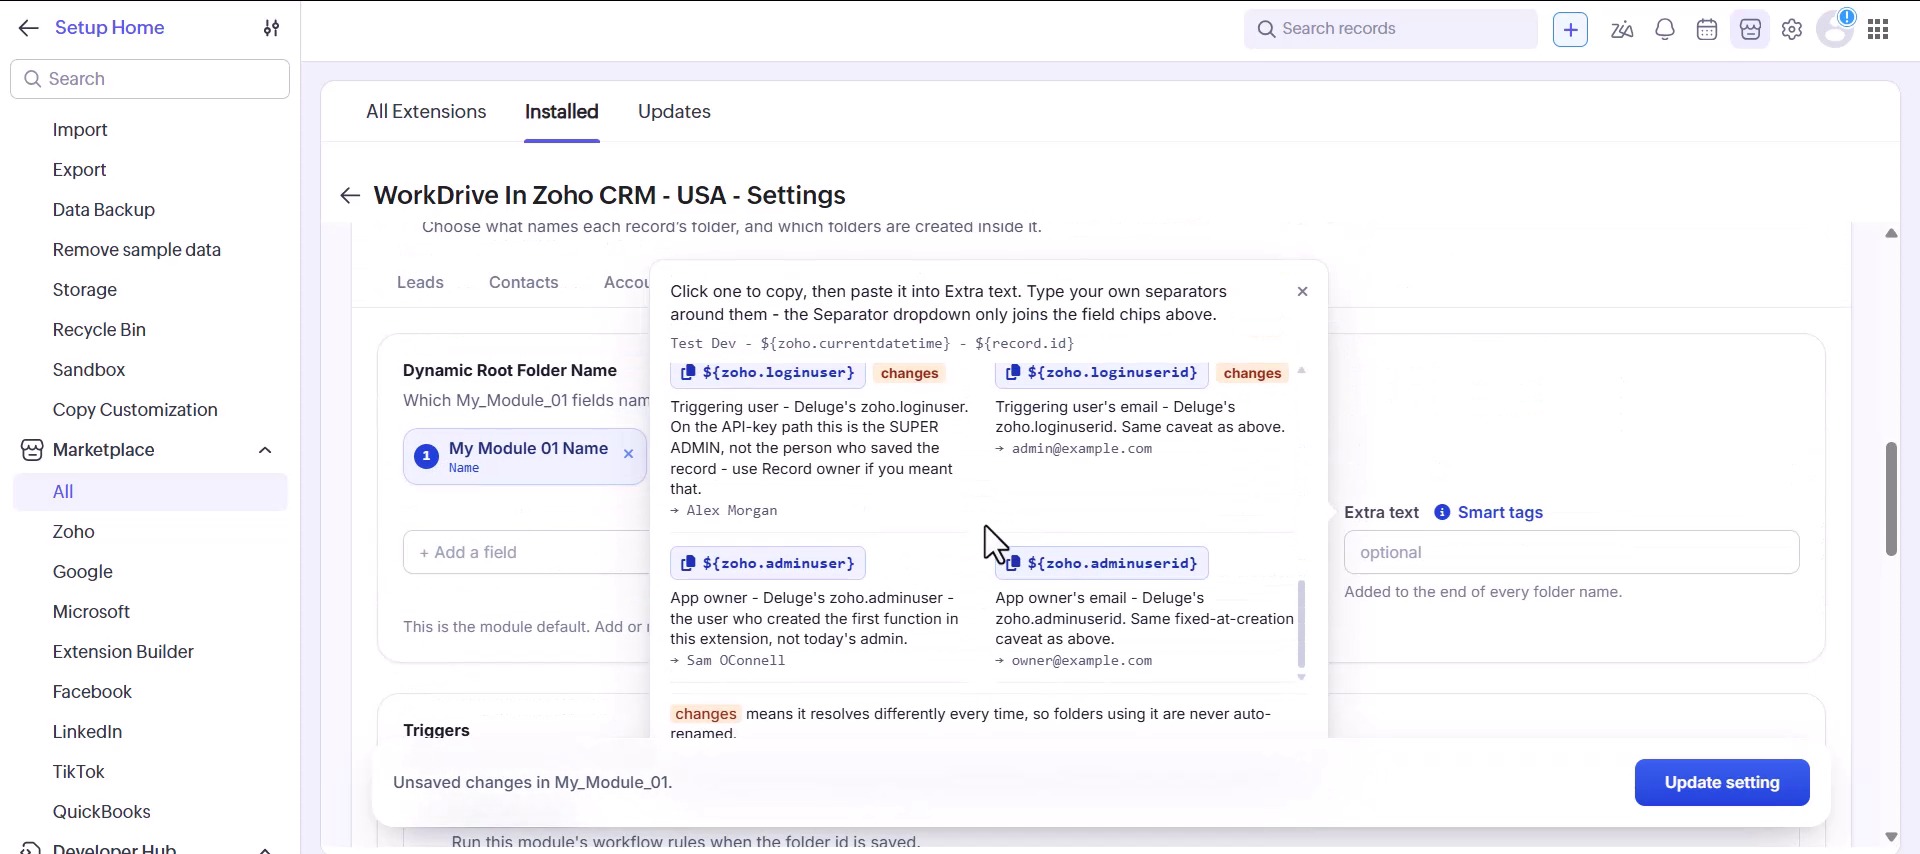
Task: Open Data Backup in sidebar
Action: click(x=104, y=210)
